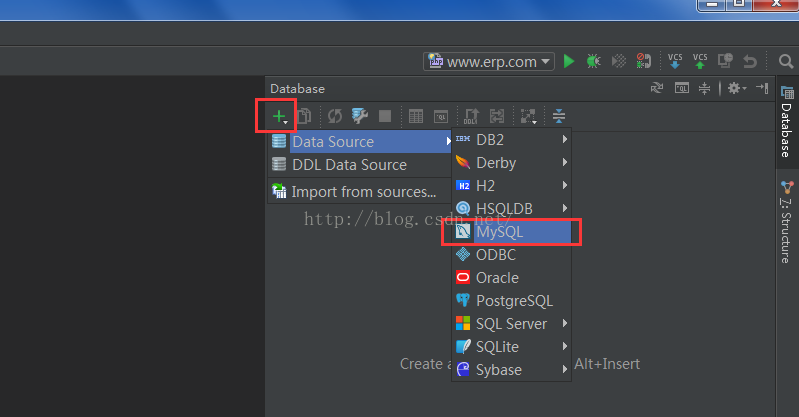The image size is (799, 417).
Task: Open the SQL console icon in Database toolbar
Action: click(441, 116)
